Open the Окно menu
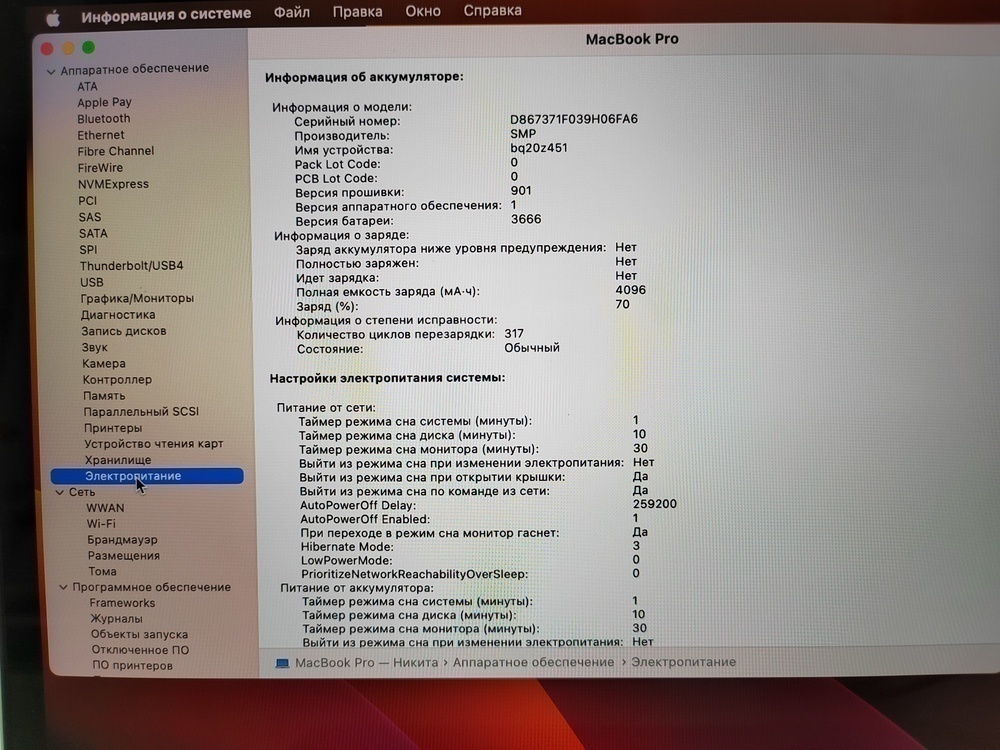Screen dimensions: 1000x750 [423, 11]
